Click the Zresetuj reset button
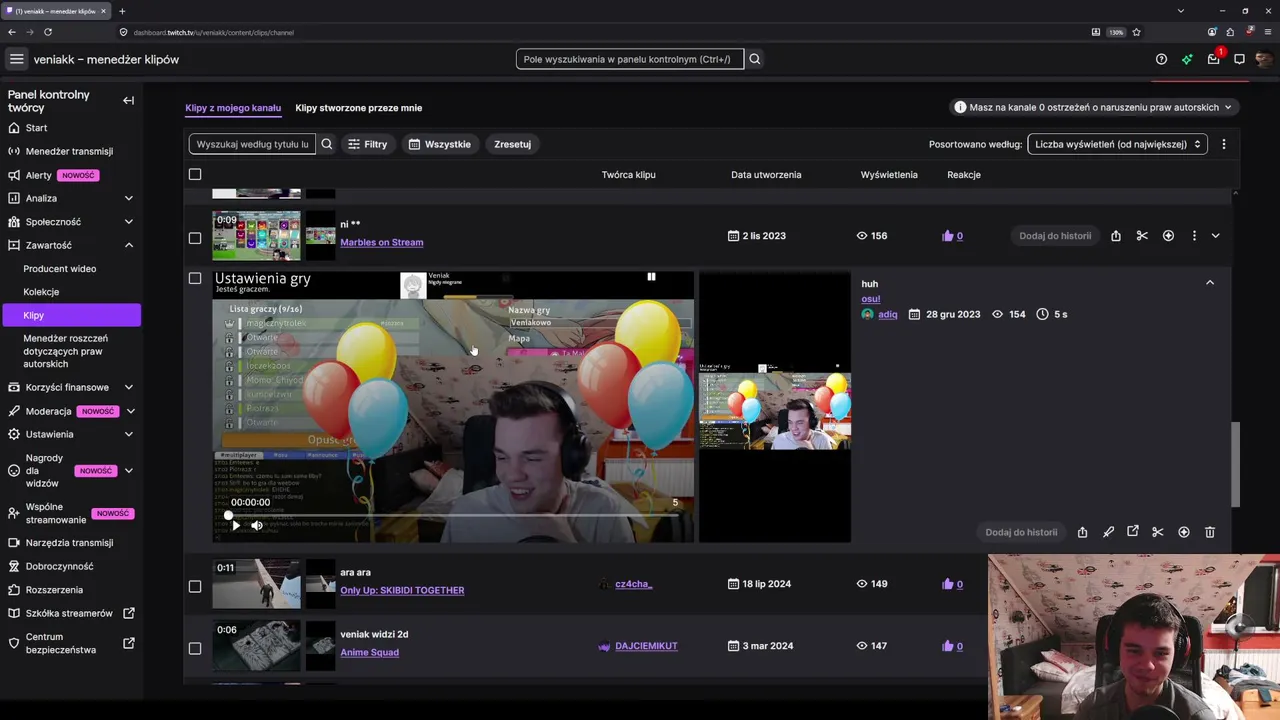 click(x=512, y=144)
